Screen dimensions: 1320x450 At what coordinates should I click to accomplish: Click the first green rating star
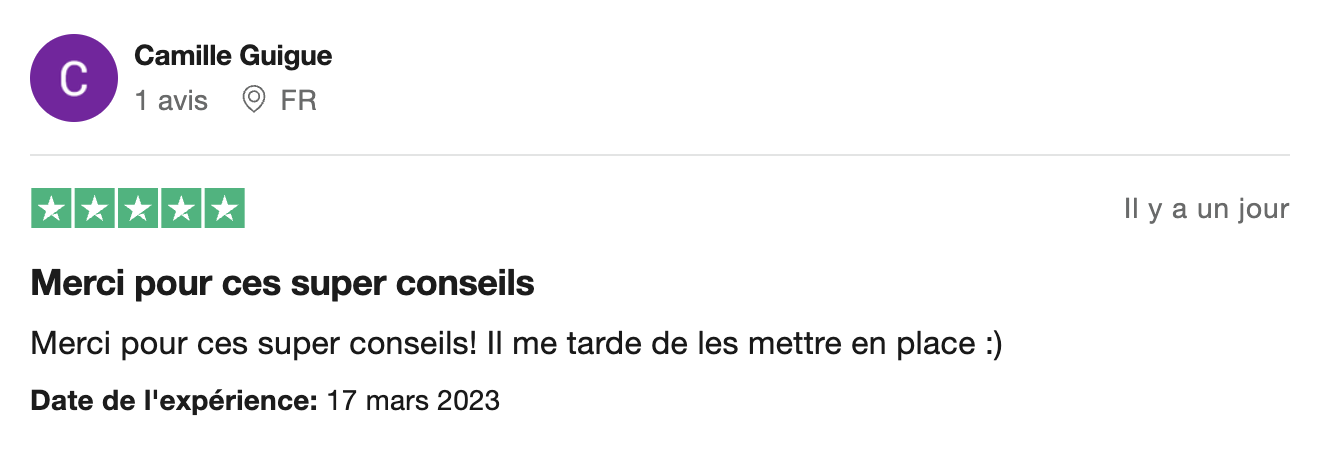click(52, 209)
